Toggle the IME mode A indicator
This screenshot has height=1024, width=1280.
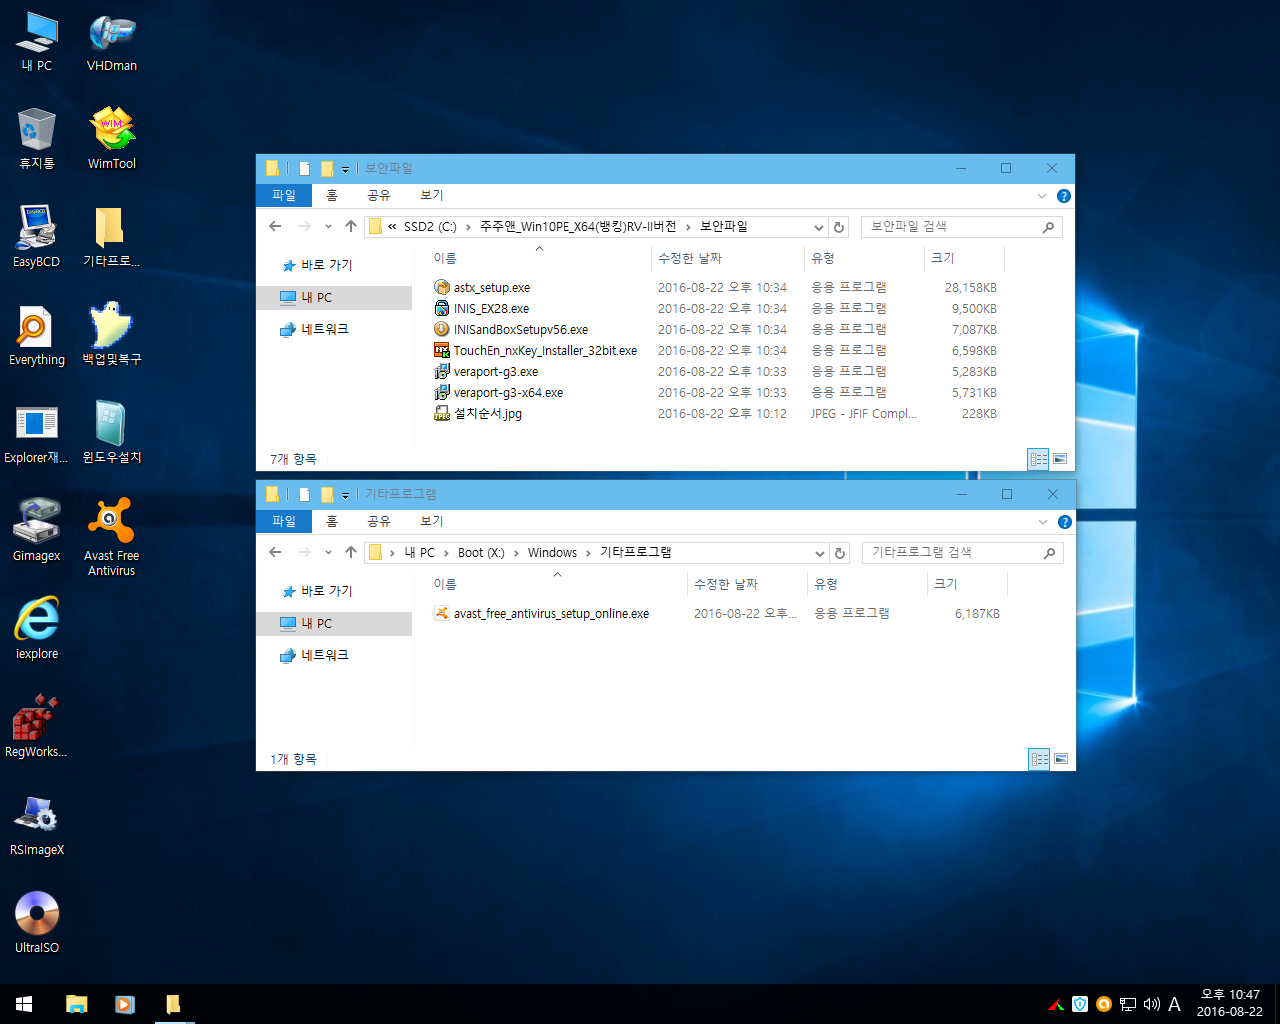click(1175, 1004)
